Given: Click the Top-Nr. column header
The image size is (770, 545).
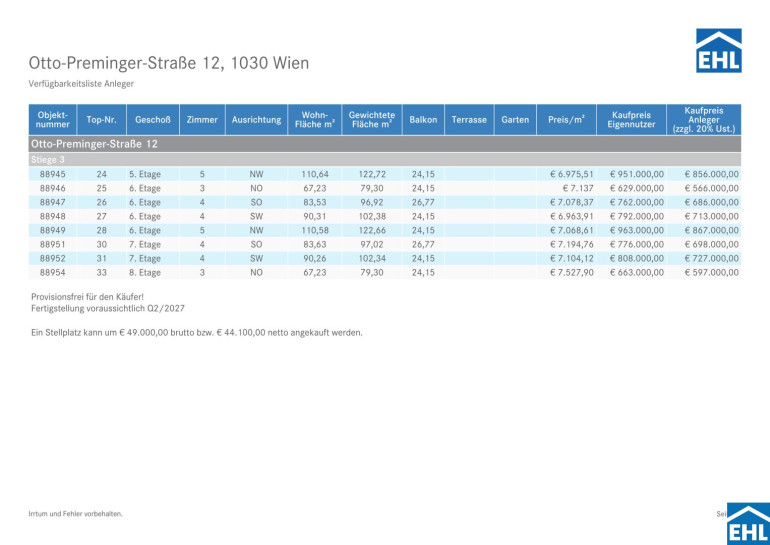Looking at the screenshot, I should (101, 119).
